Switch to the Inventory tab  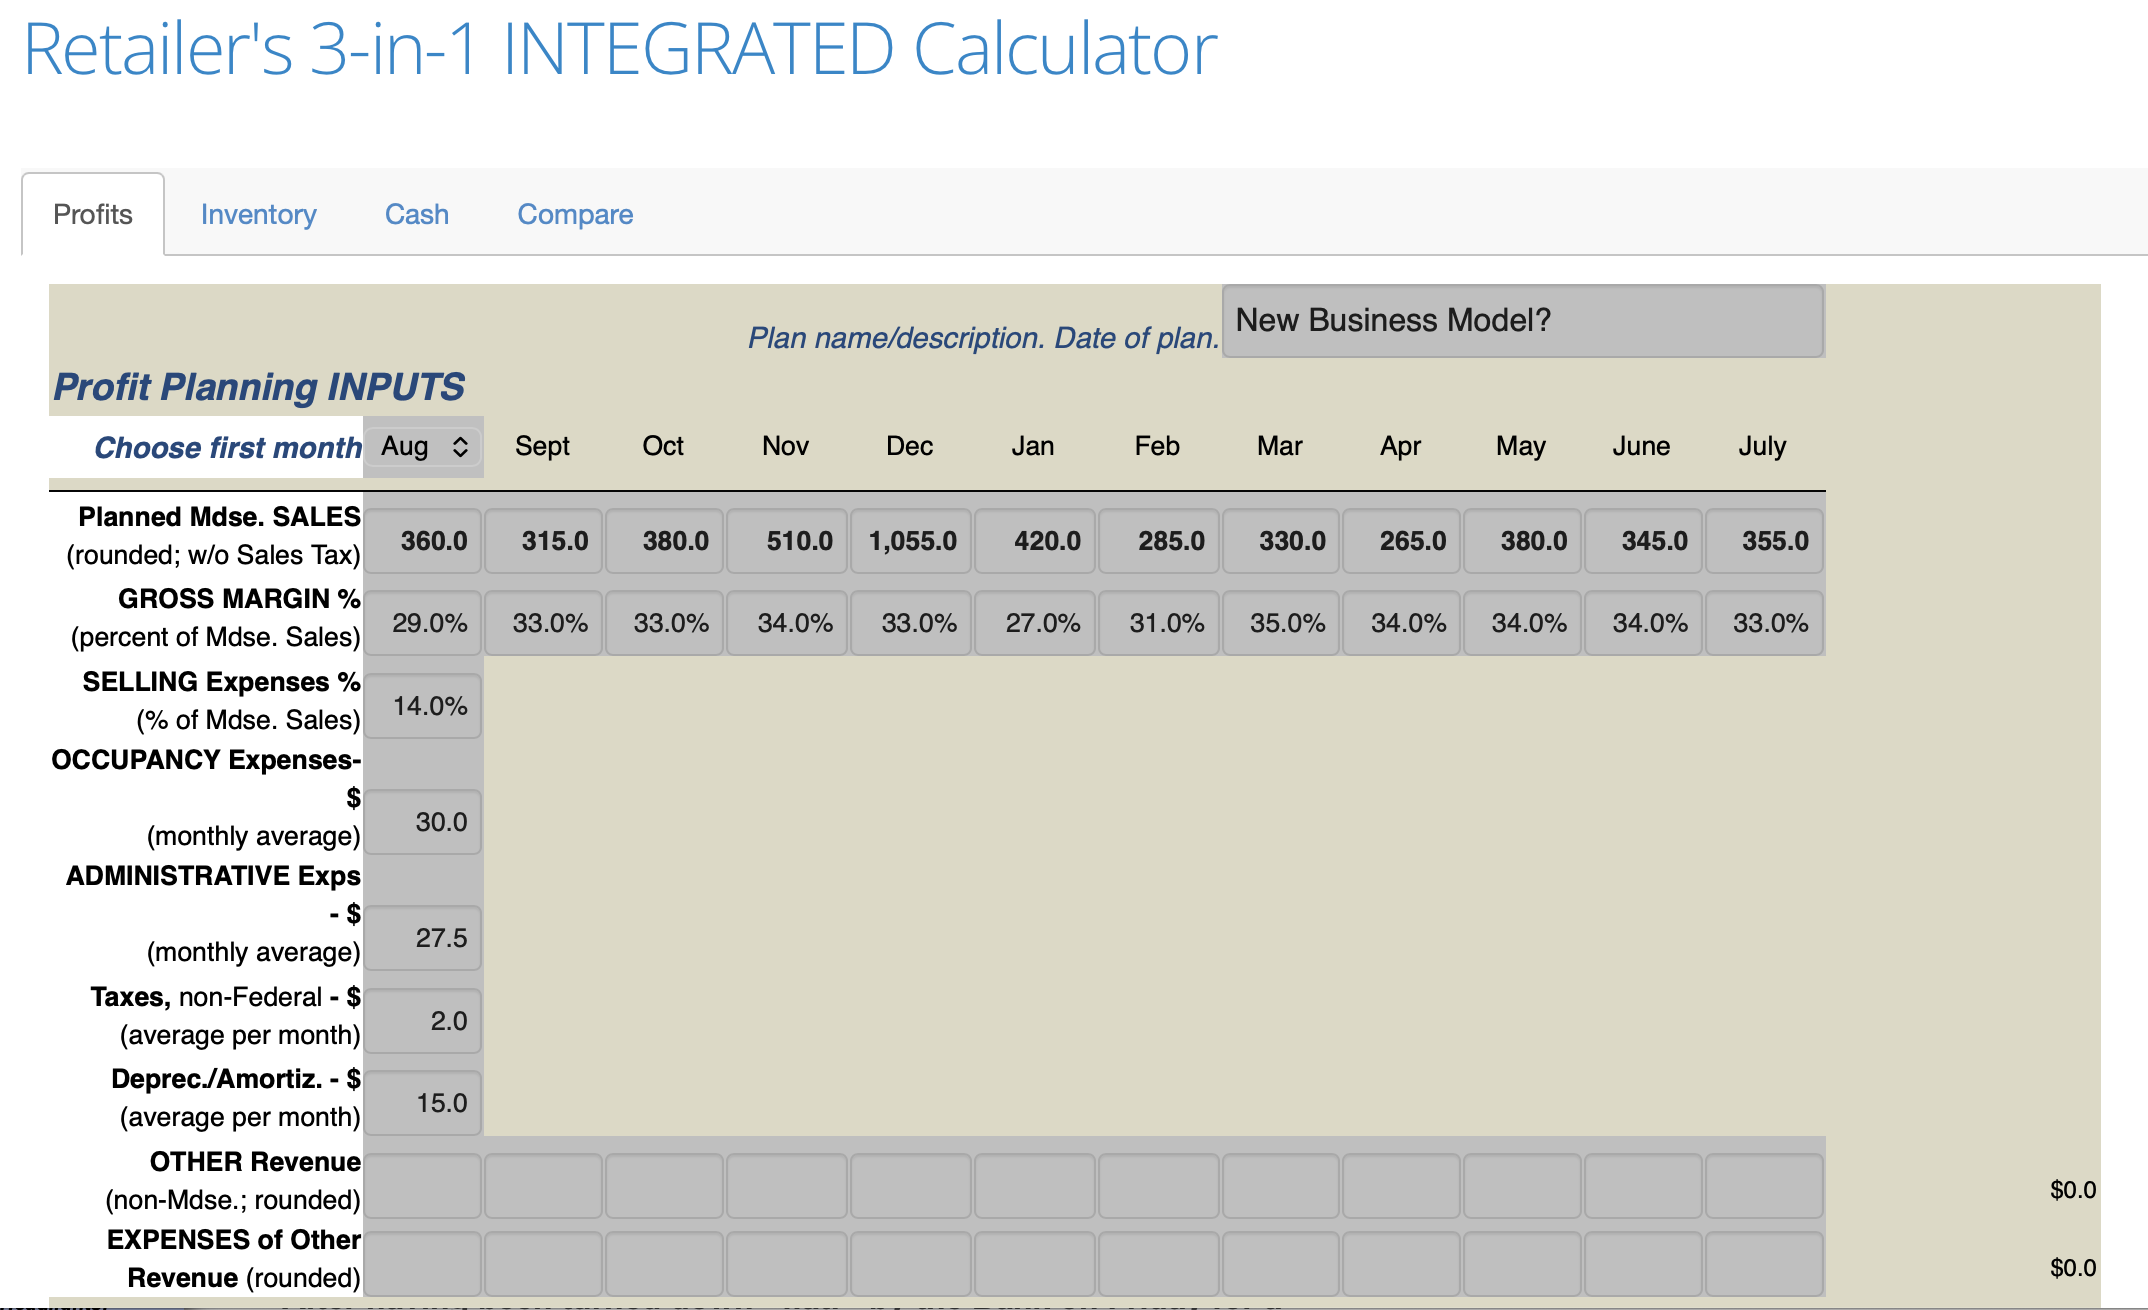[x=258, y=214]
